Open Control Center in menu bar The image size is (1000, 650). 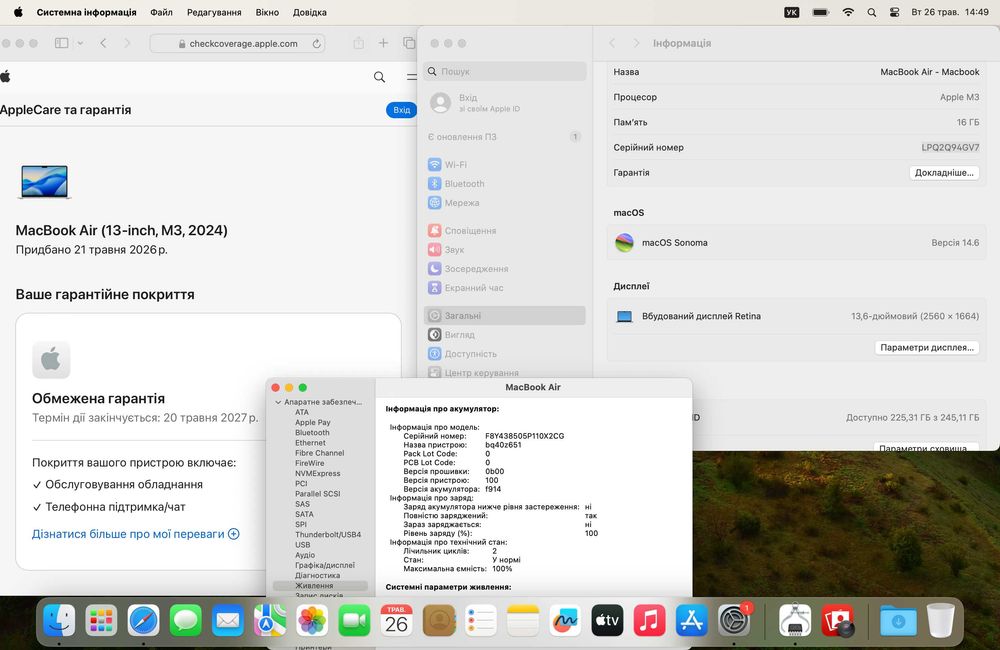(894, 12)
